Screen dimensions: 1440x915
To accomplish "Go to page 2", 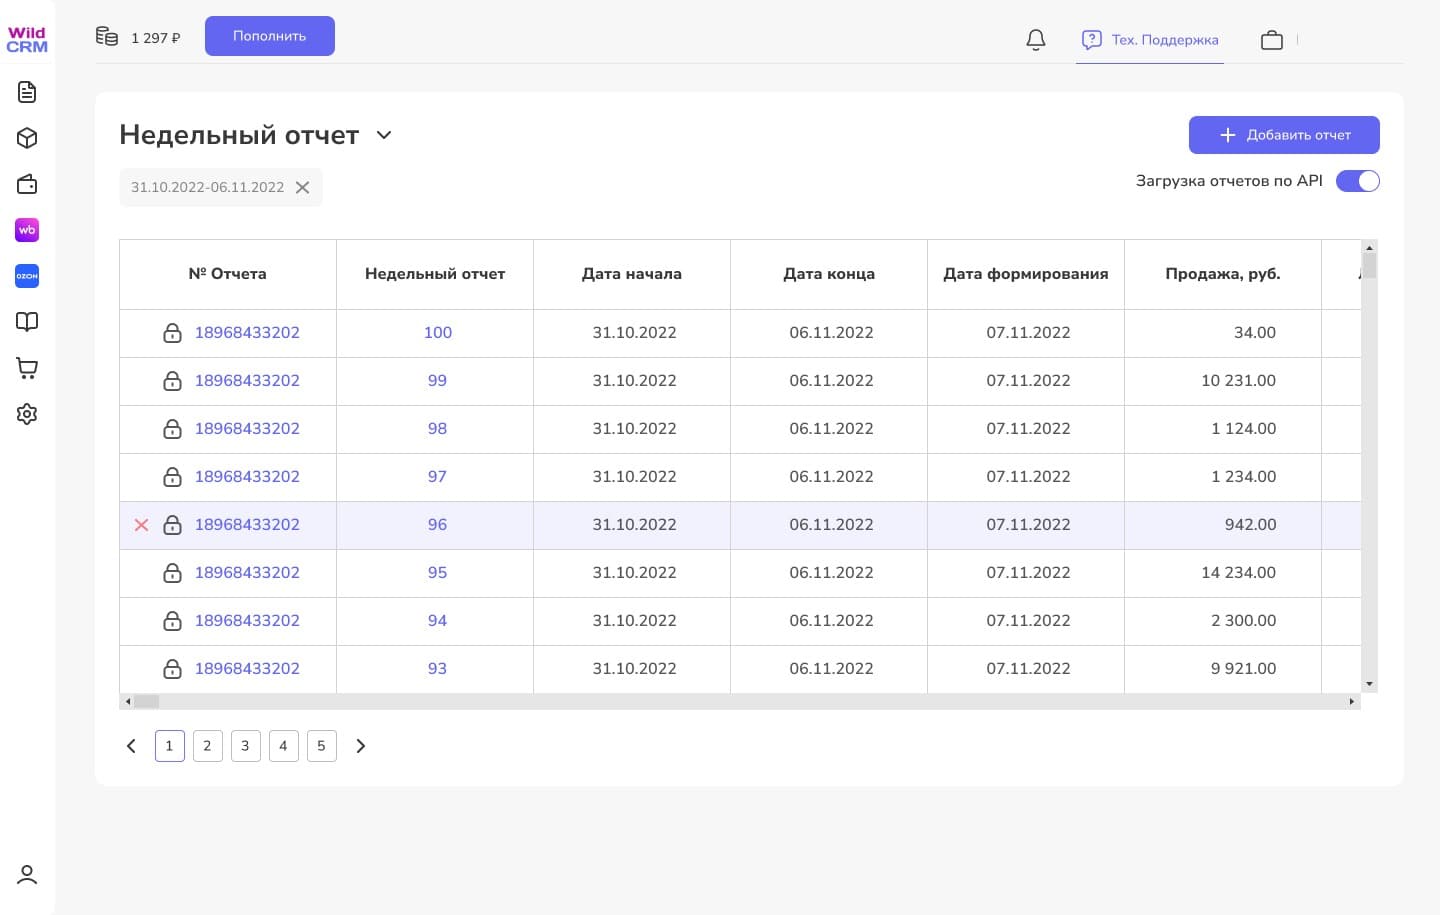I will (x=207, y=746).
